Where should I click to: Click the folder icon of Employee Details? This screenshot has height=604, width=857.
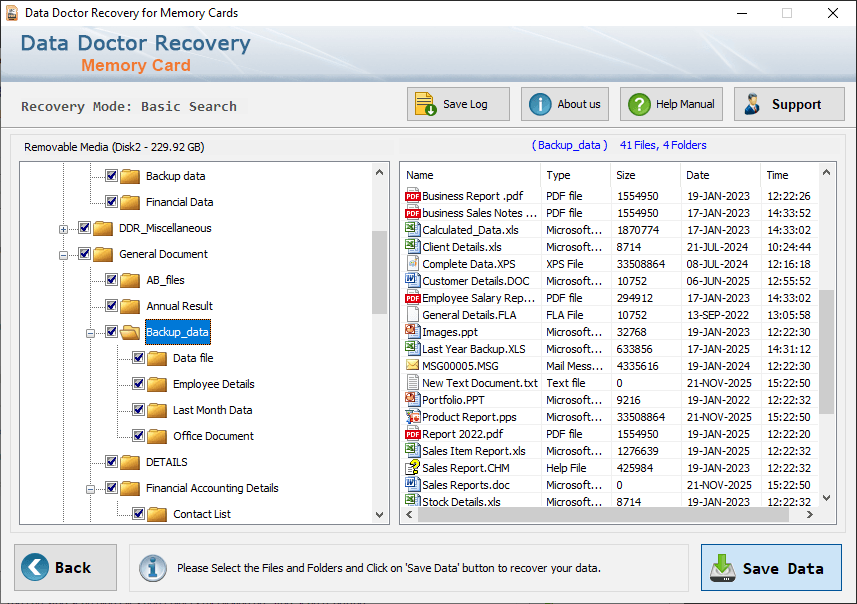click(157, 384)
